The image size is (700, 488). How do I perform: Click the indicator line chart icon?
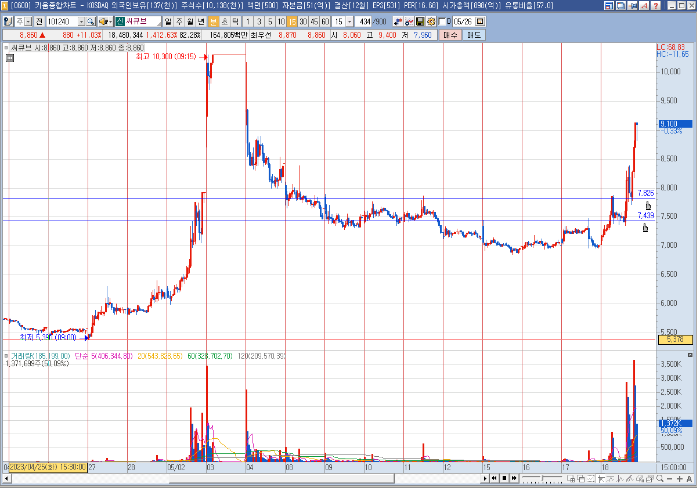409,21
